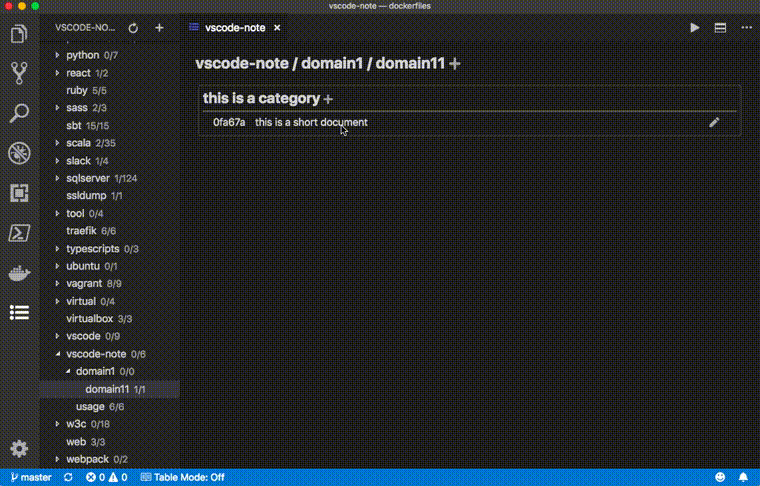
Task: Open the Explorer view in activity bar
Action: pos(19,34)
